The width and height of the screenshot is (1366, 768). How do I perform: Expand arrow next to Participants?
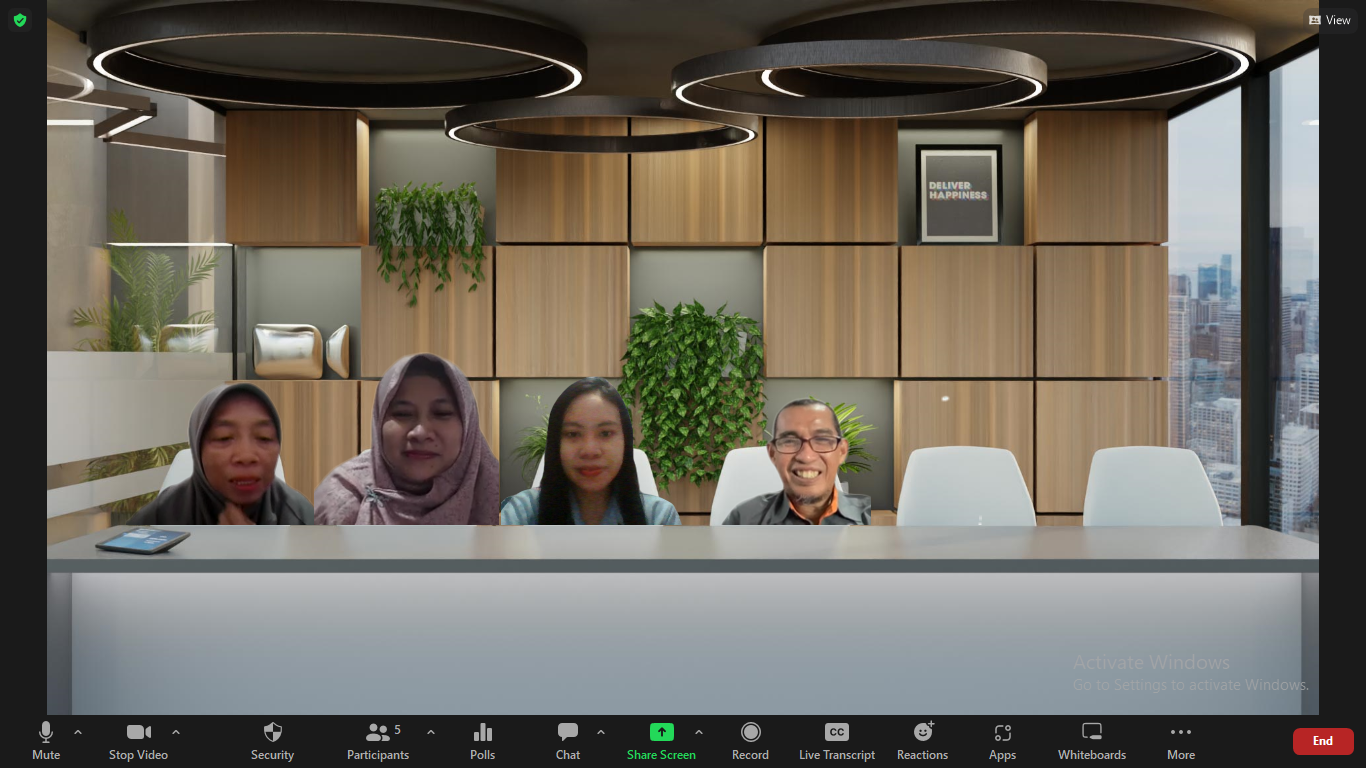(431, 732)
